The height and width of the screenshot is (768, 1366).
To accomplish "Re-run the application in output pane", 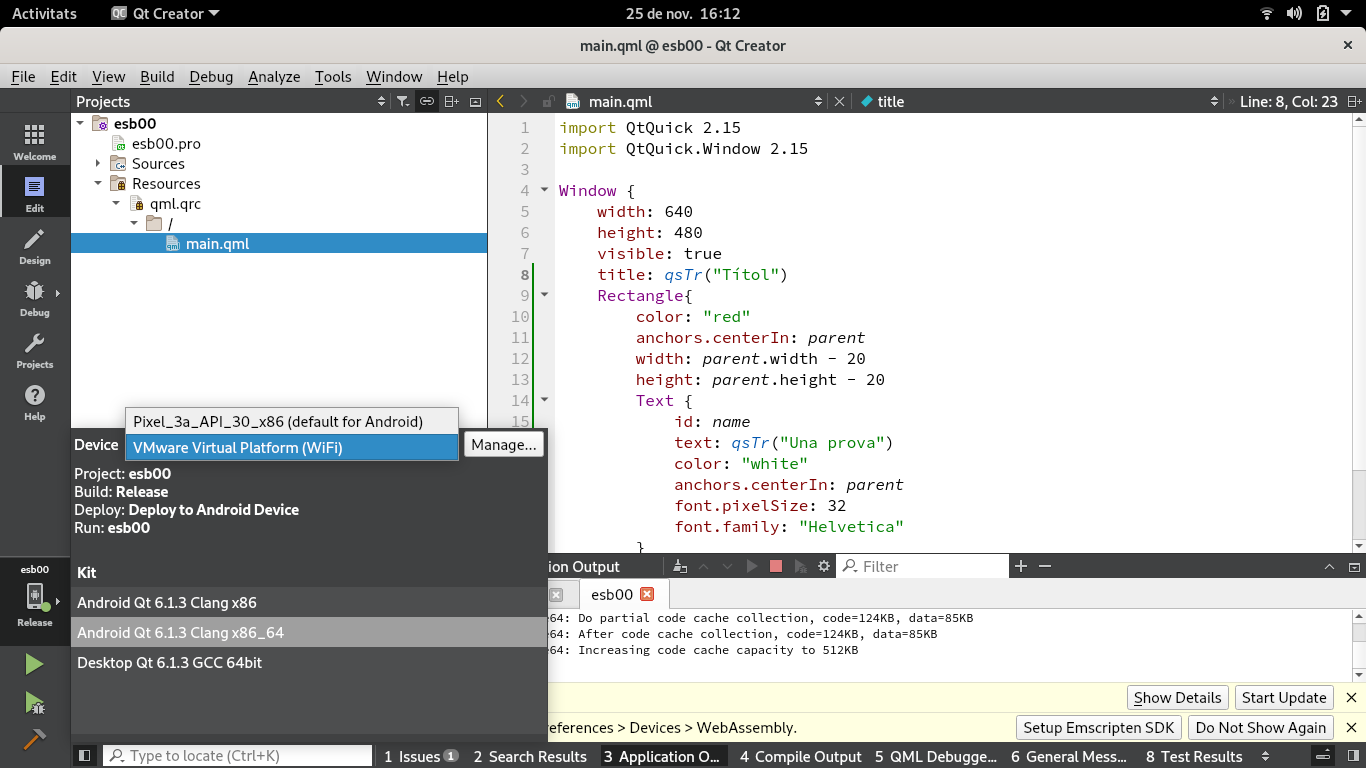I will [x=752, y=566].
